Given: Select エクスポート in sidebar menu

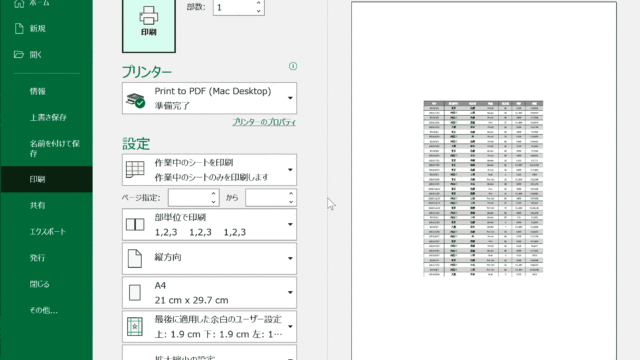Looking at the screenshot, I should (47, 231).
